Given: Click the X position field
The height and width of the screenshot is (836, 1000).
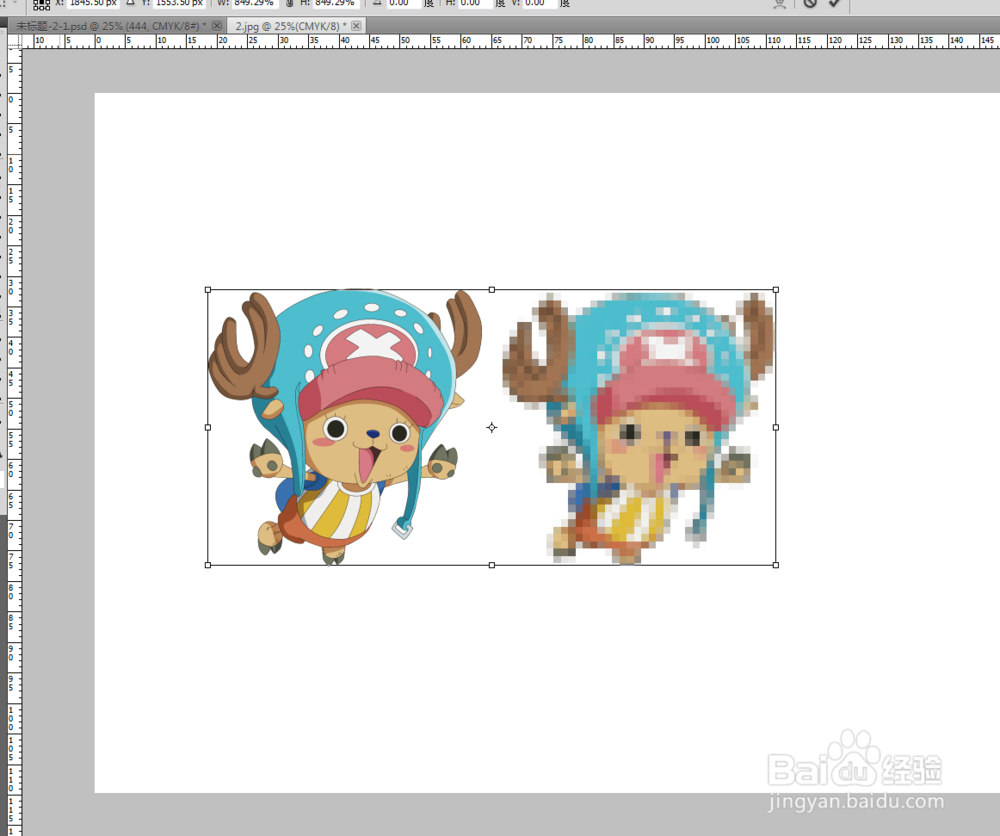Looking at the screenshot, I should click(x=93, y=3).
